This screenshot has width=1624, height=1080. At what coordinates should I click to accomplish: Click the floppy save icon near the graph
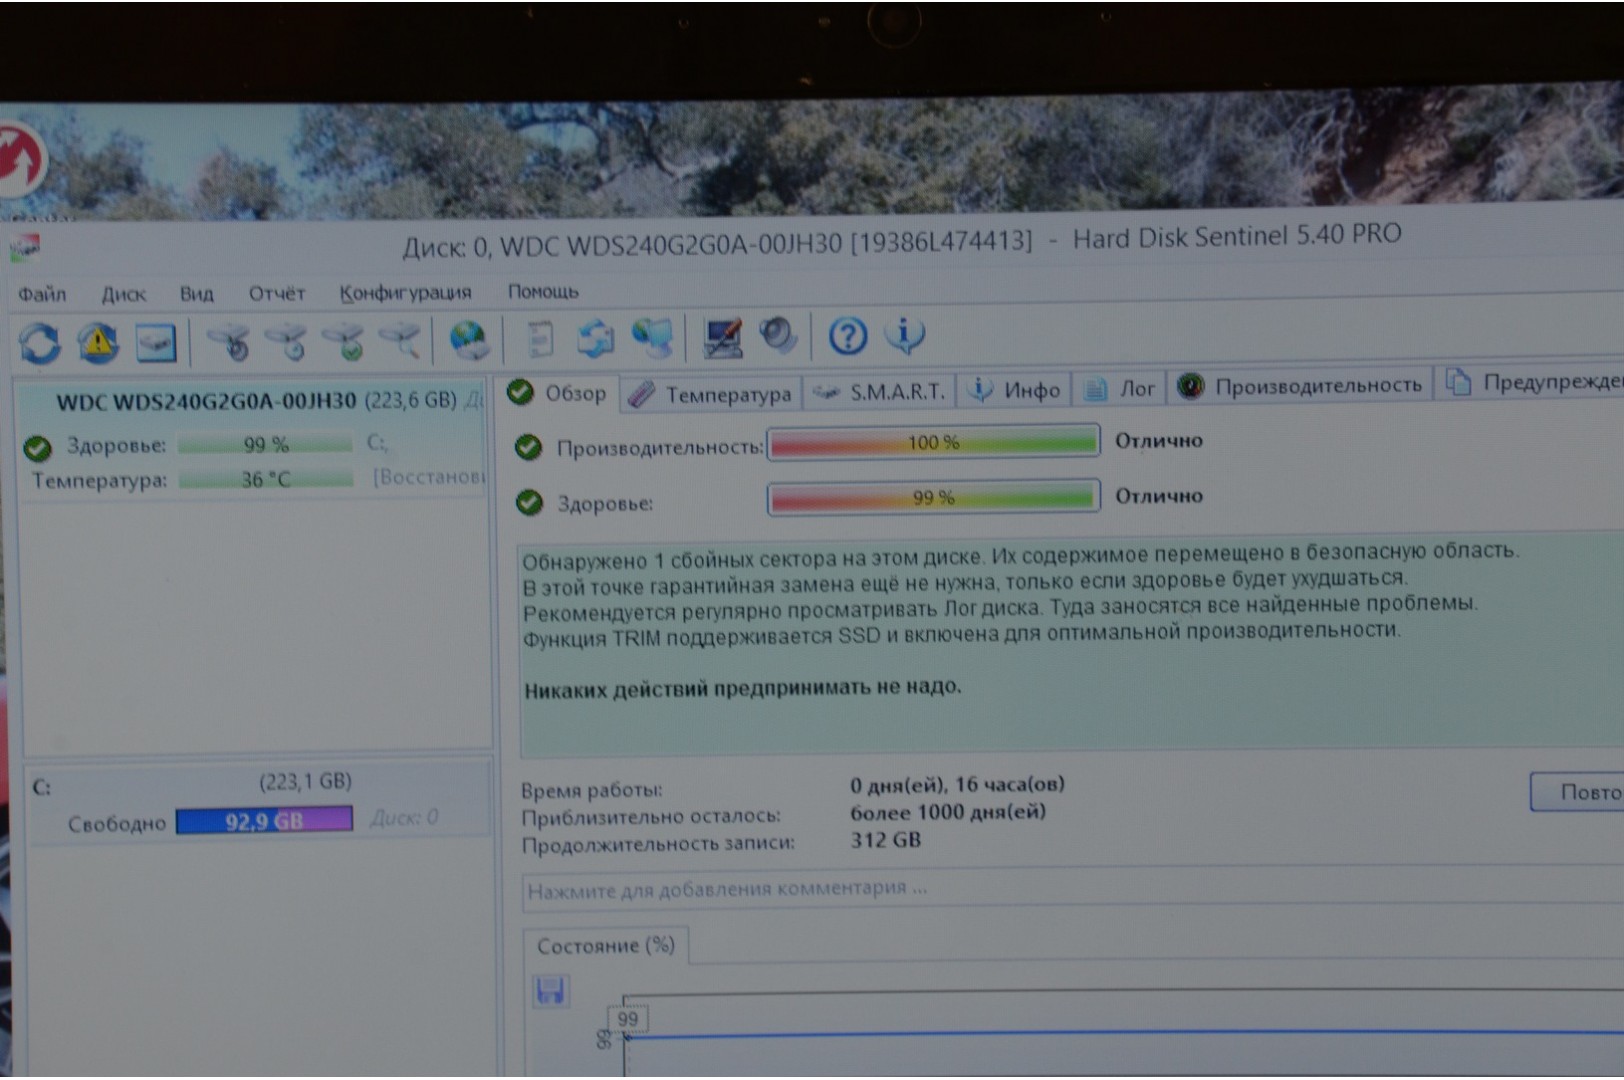(x=550, y=990)
